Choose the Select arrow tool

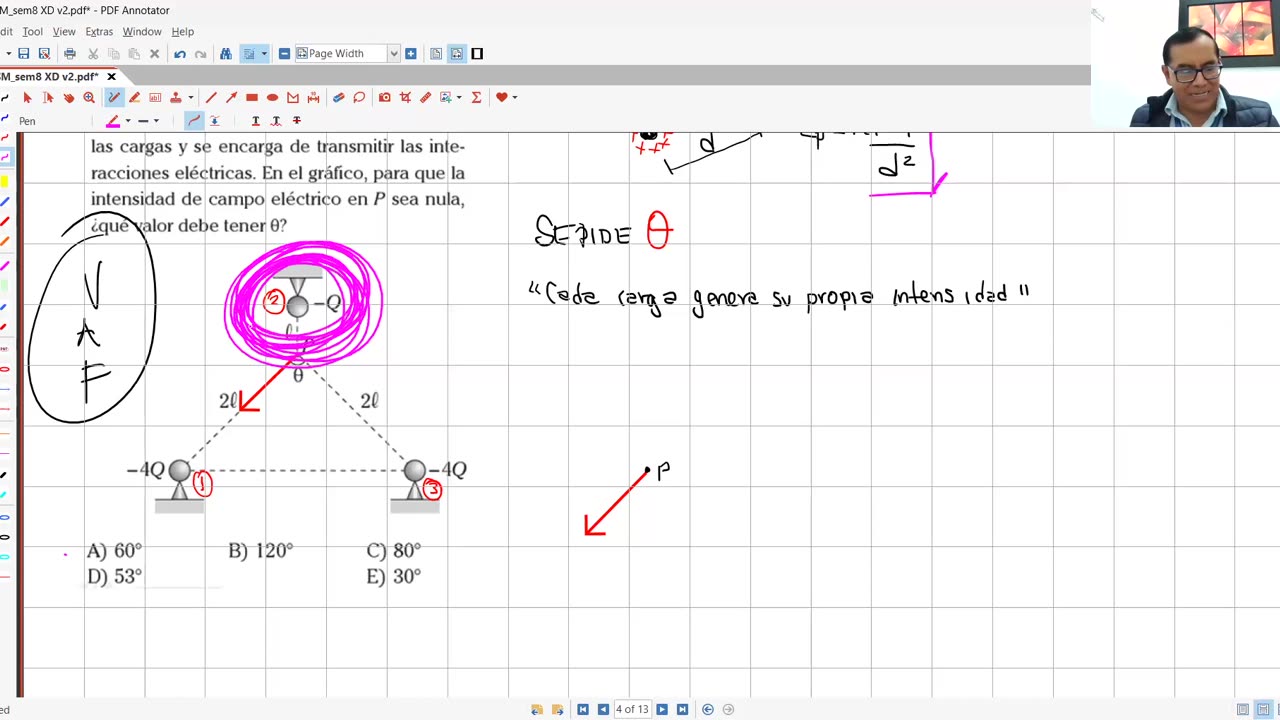point(27,97)
